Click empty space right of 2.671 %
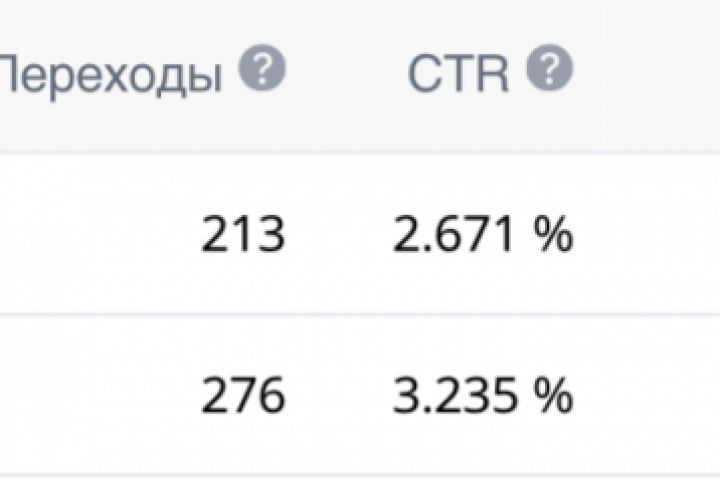Screen dimensions: 720x480 (650, 236)
